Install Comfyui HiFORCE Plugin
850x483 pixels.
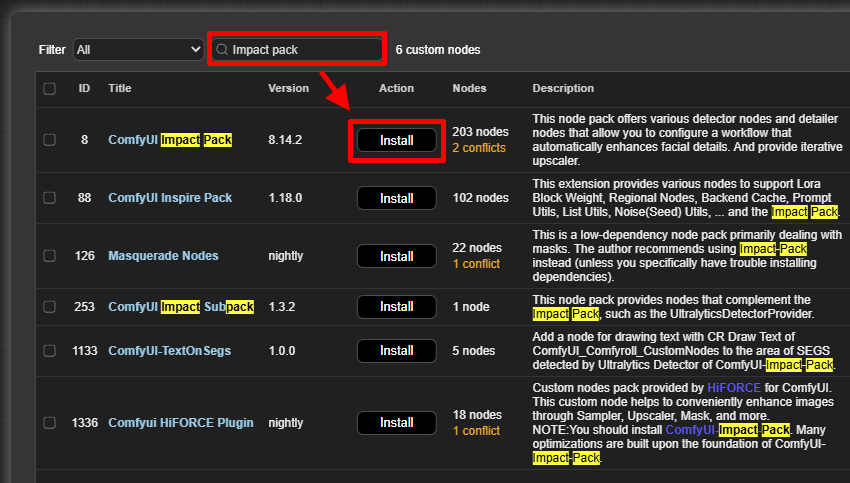(397, 423)
